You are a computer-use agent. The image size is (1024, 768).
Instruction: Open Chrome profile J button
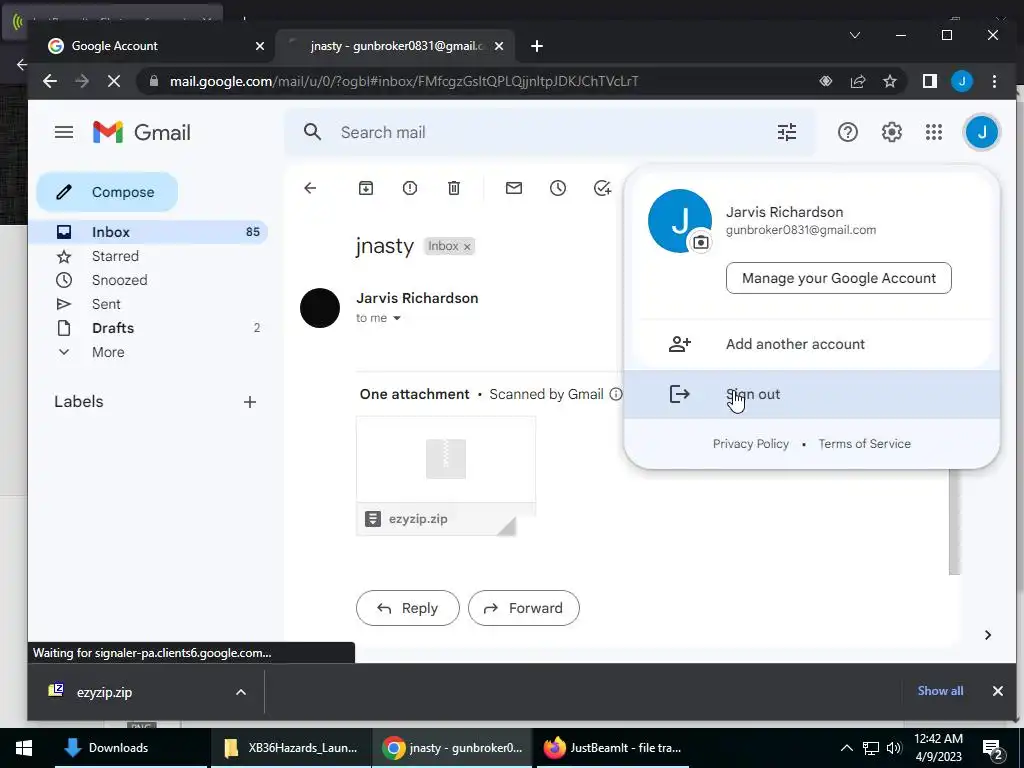click(962, 81)
